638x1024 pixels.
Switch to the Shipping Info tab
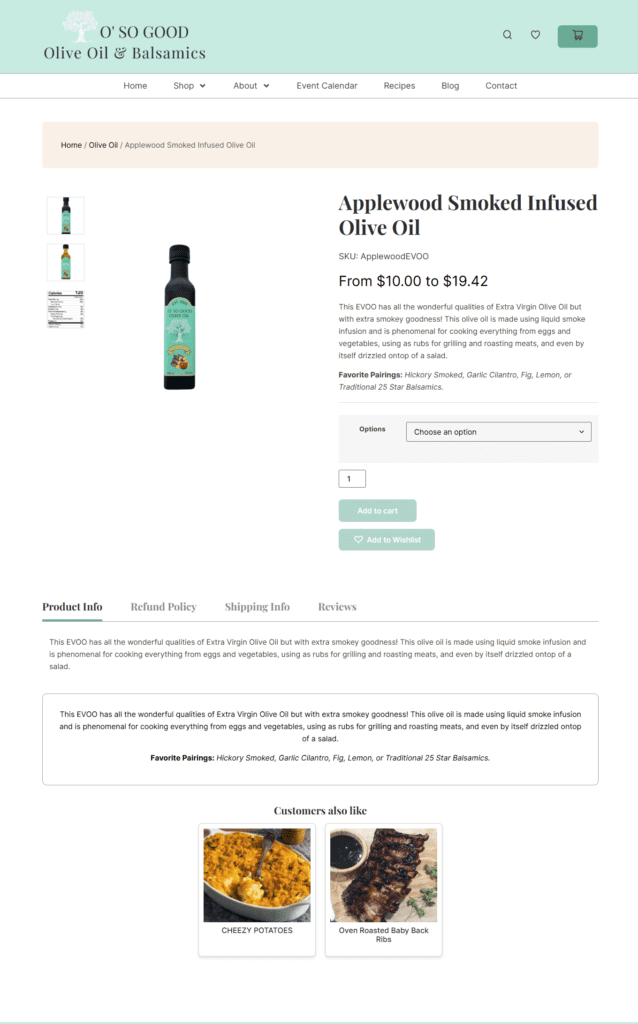click(x=257, y=607)
